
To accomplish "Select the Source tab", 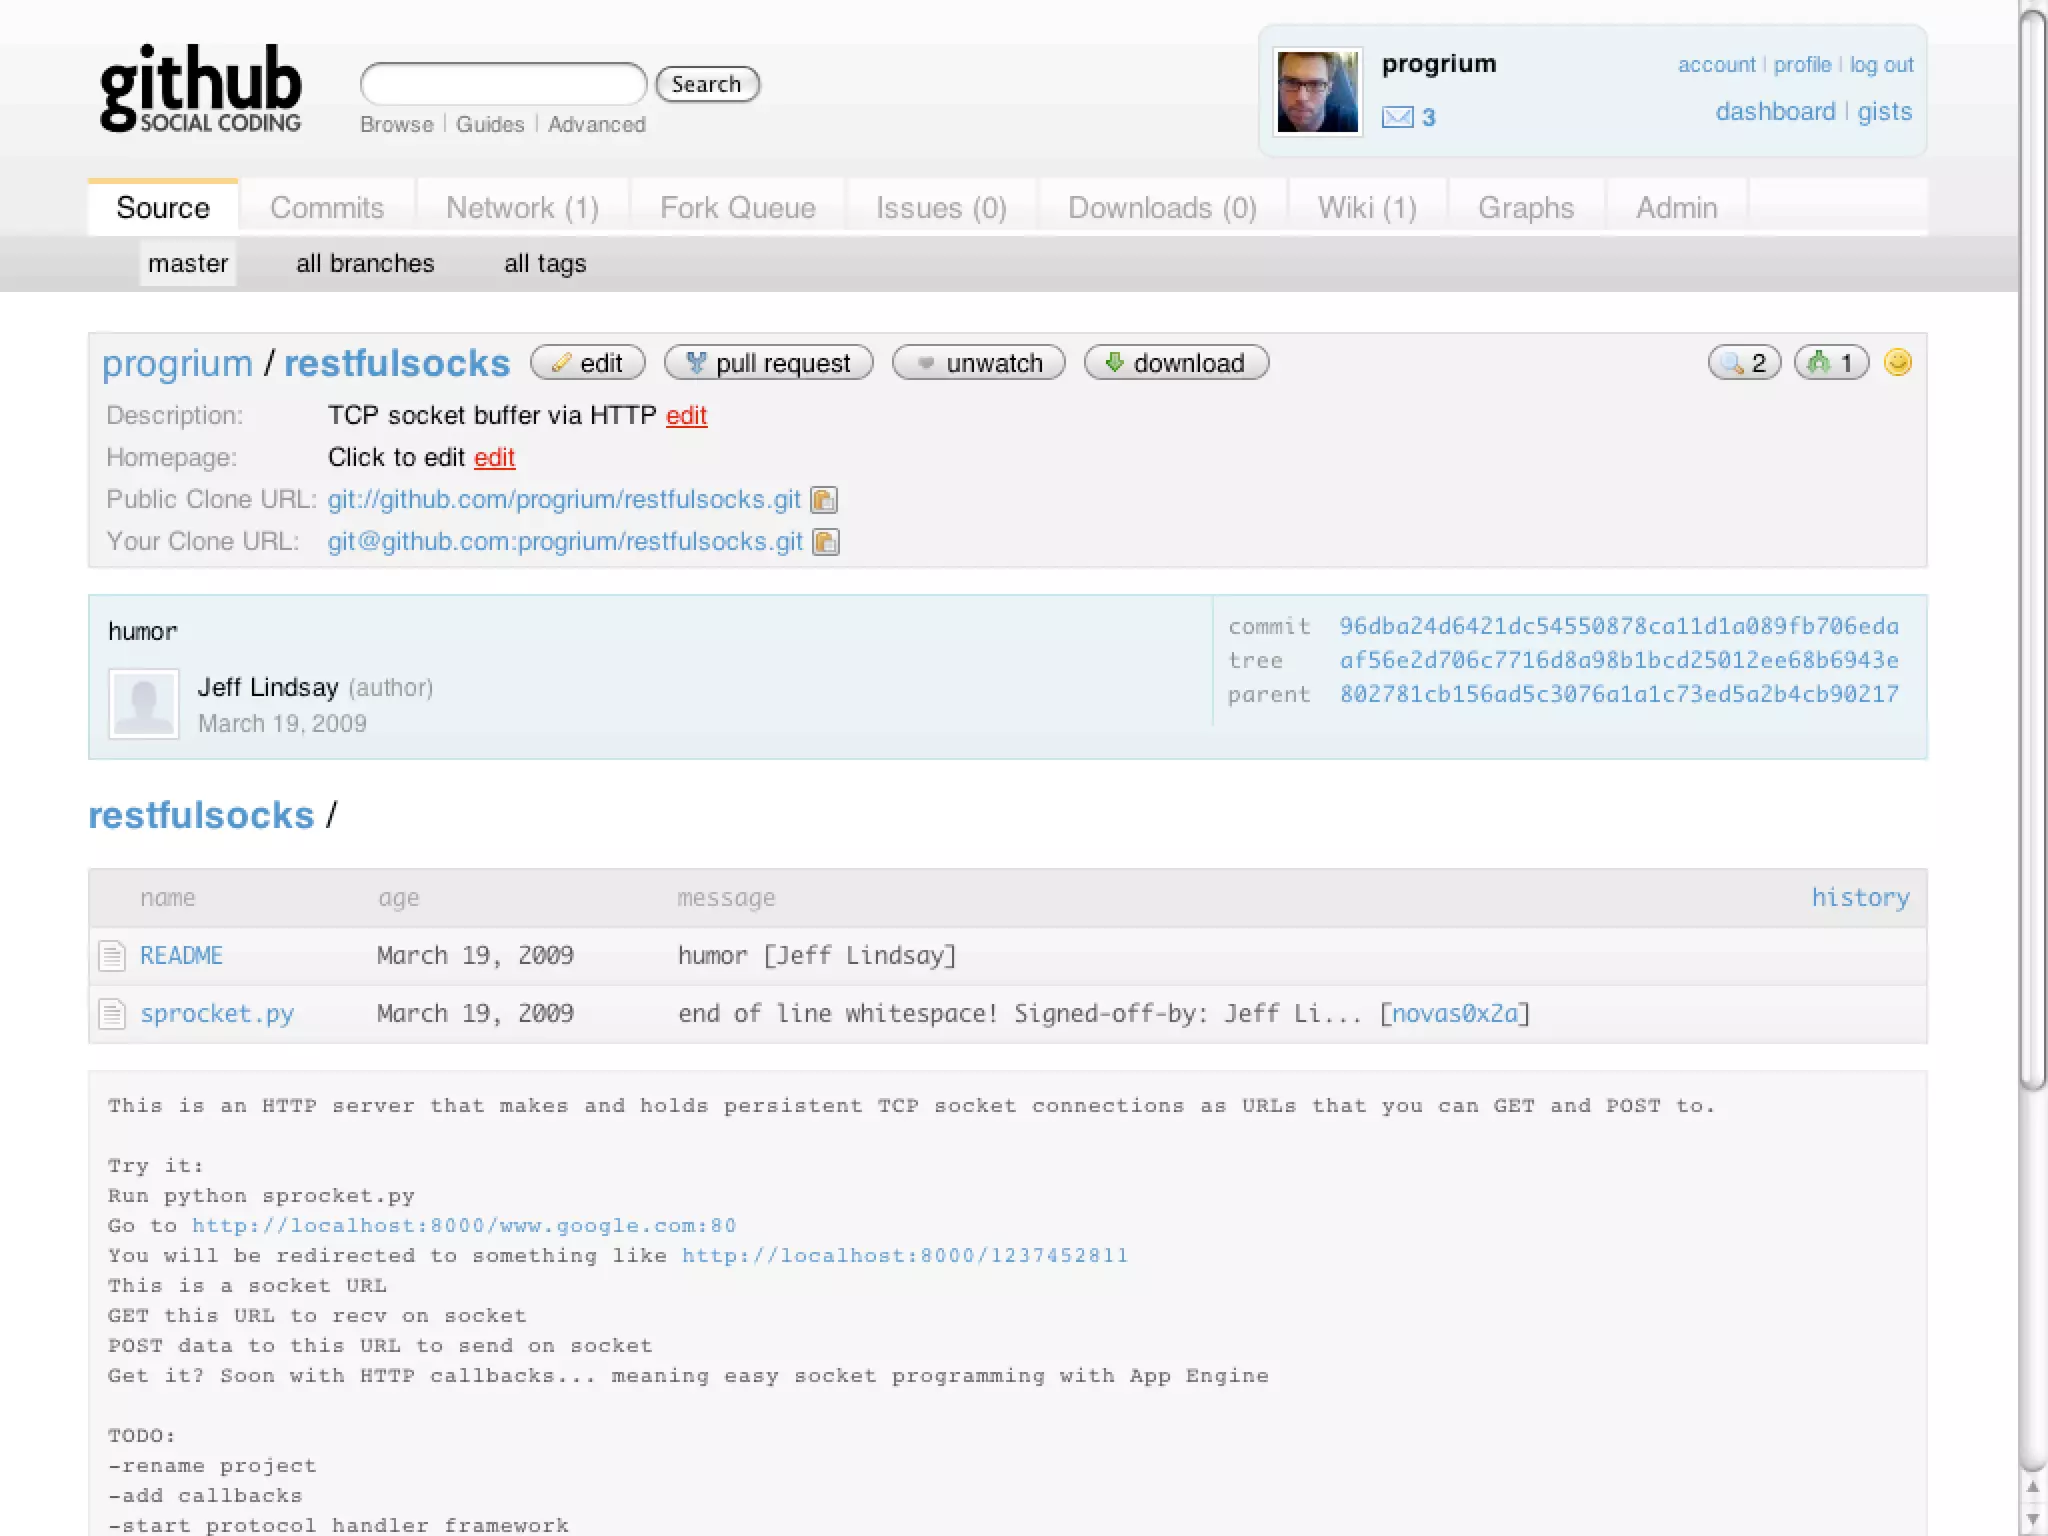I will tap(163, 207).
